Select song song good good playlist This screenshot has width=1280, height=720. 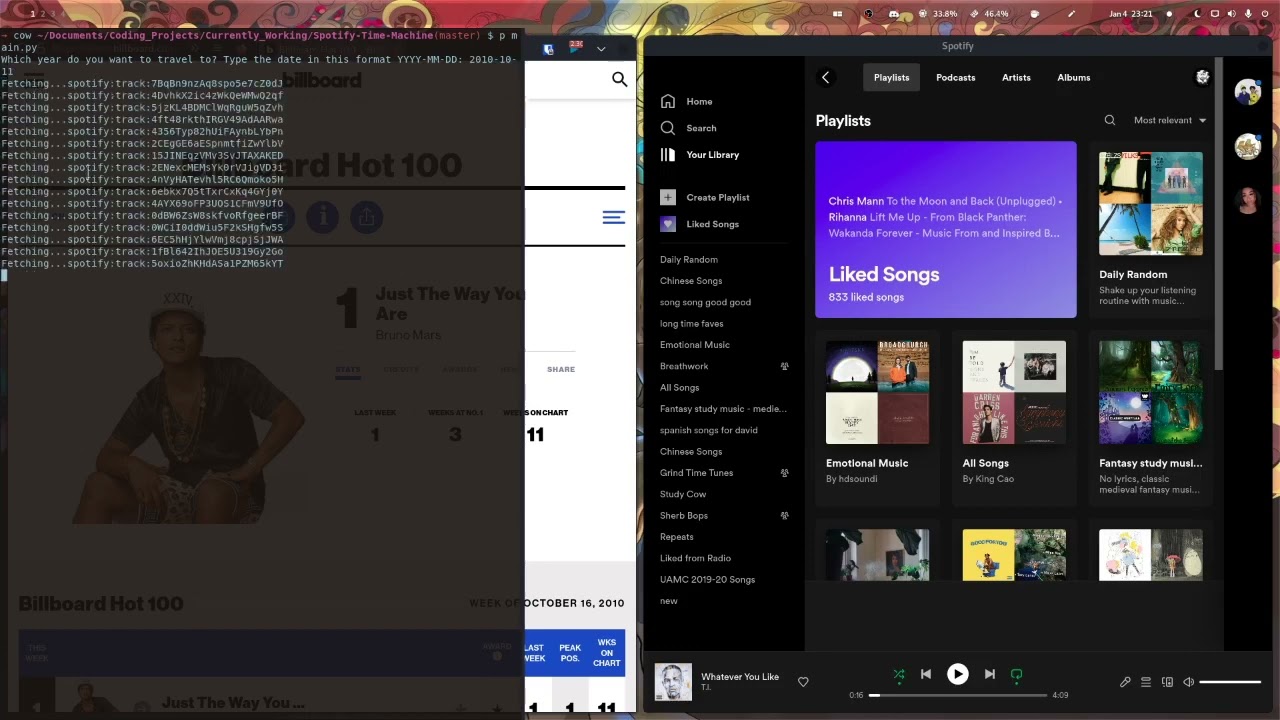[705, 302]
